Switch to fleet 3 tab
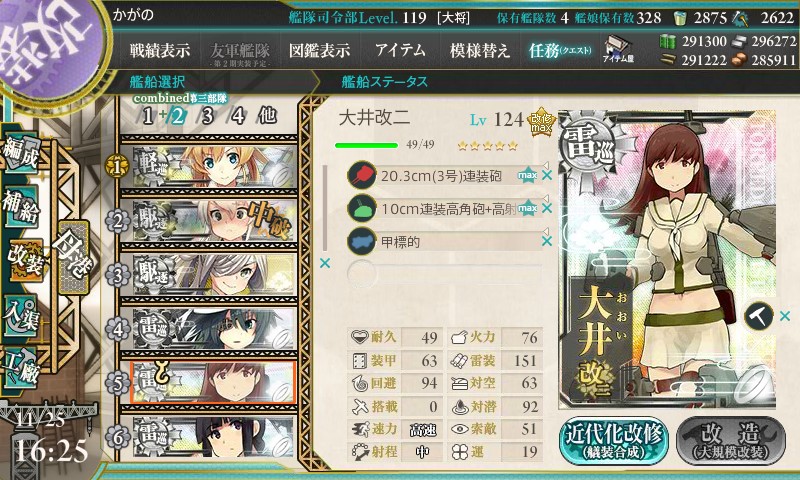Image resolution: width=800 pixels, height=480 pixels. click(207, 116)
